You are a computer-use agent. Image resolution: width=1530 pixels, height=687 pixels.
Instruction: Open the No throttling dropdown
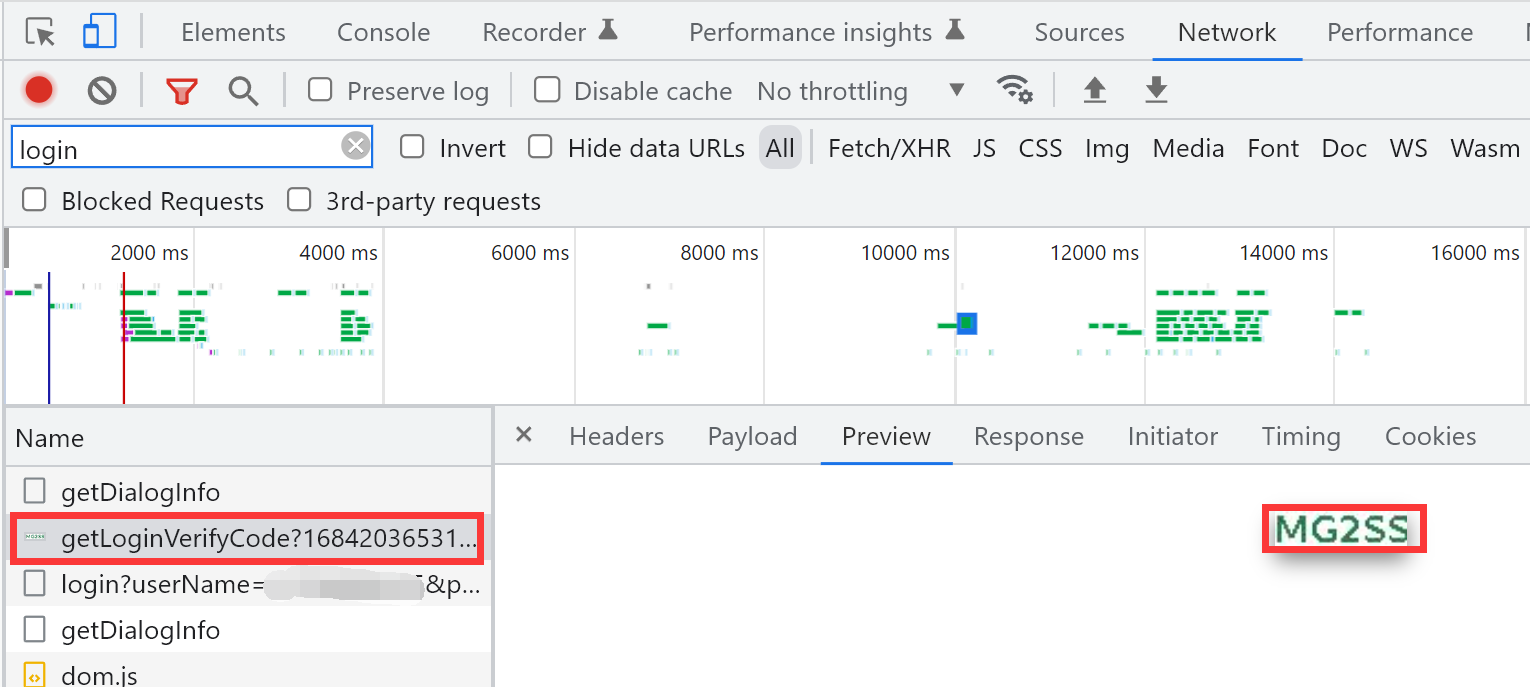(860, 91)
